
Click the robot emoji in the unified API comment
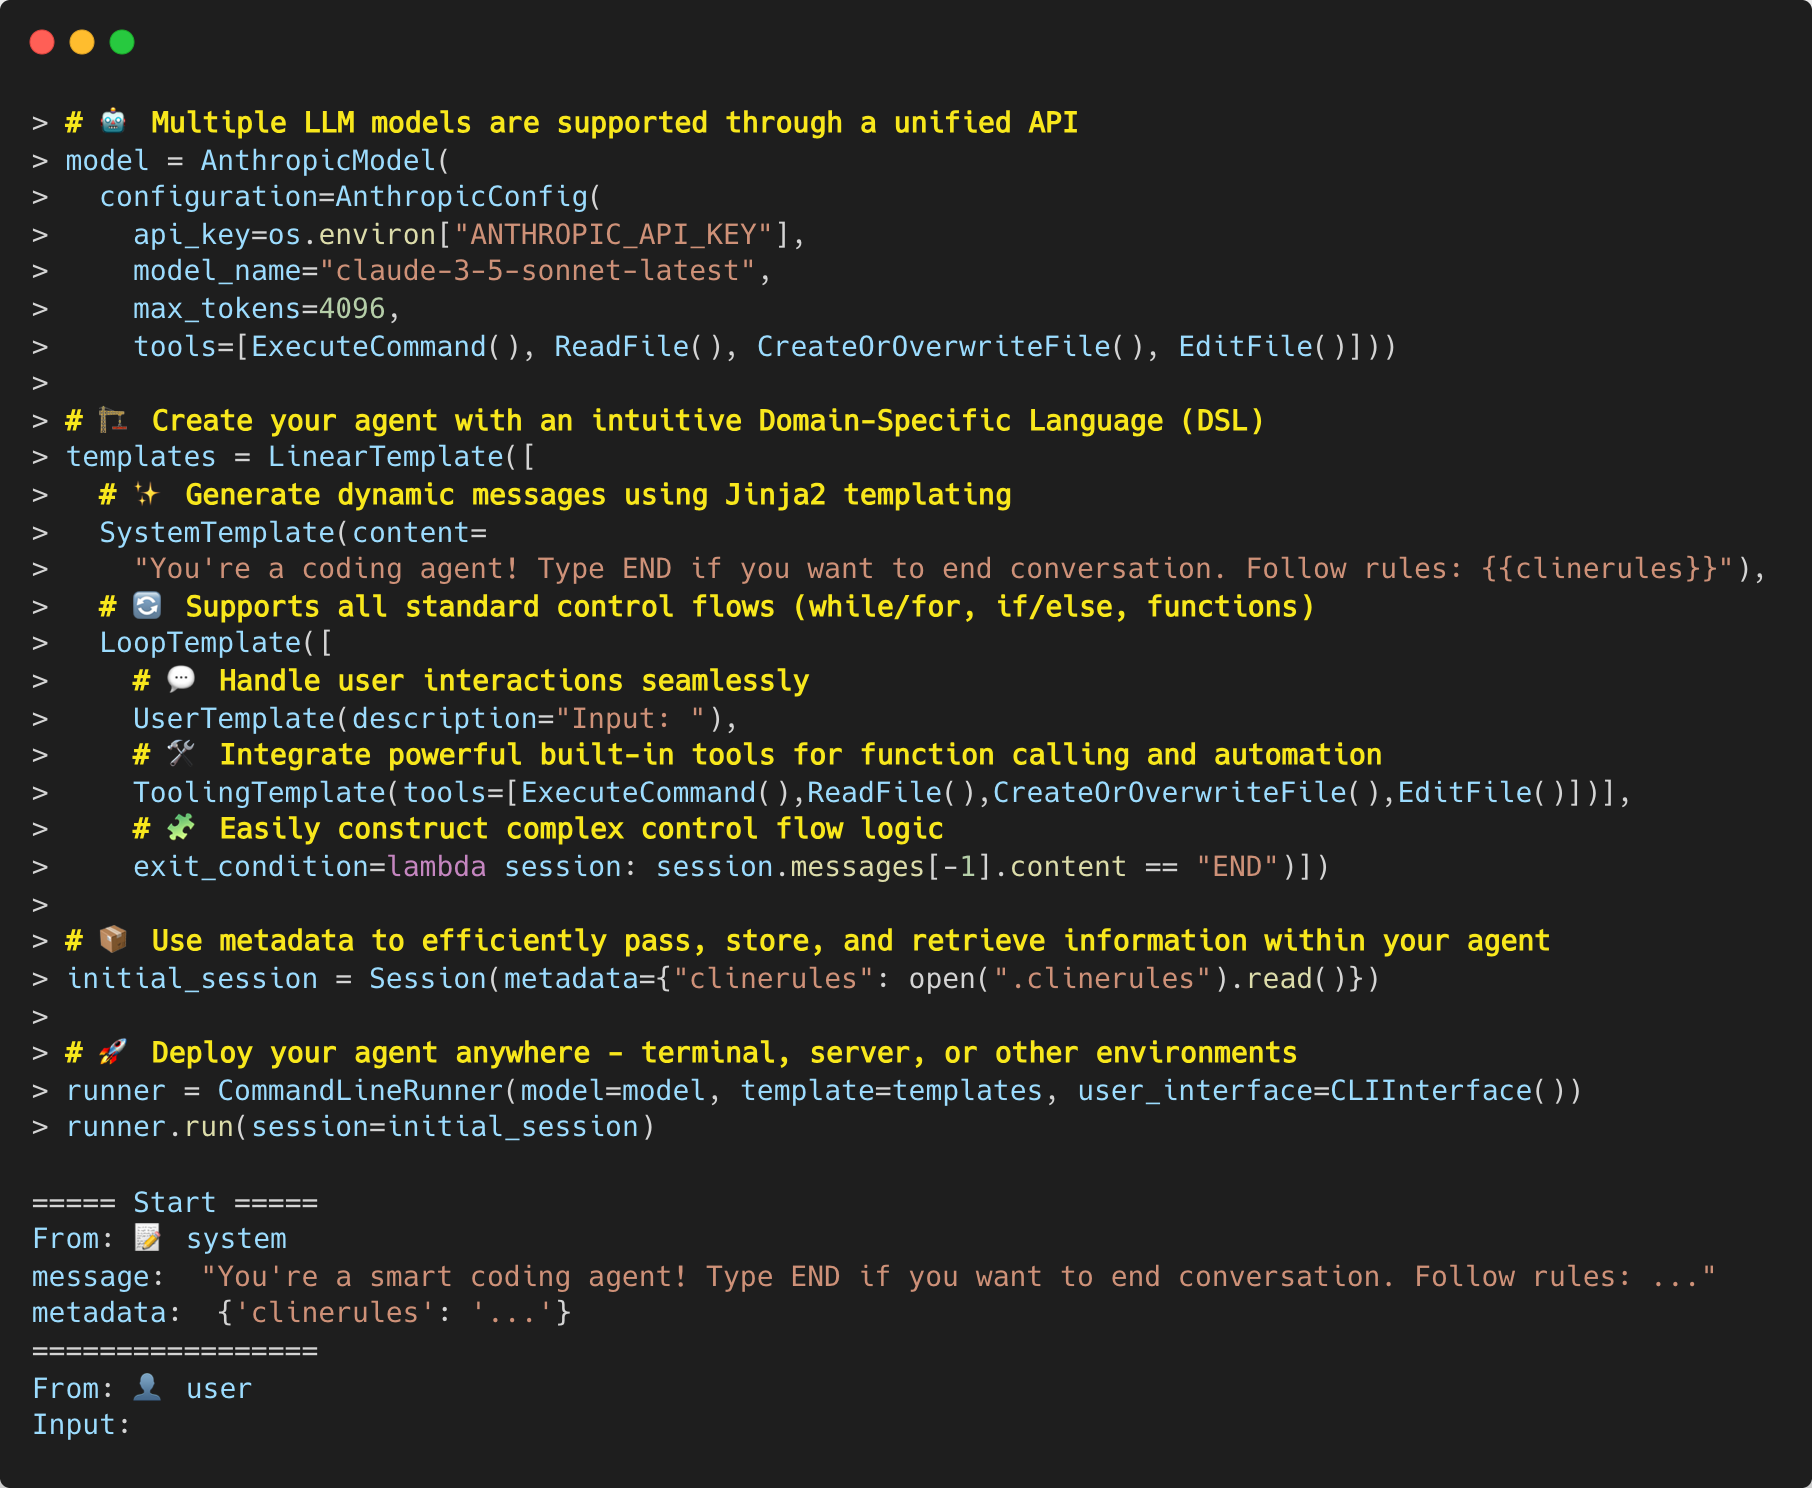click(110, 122)
